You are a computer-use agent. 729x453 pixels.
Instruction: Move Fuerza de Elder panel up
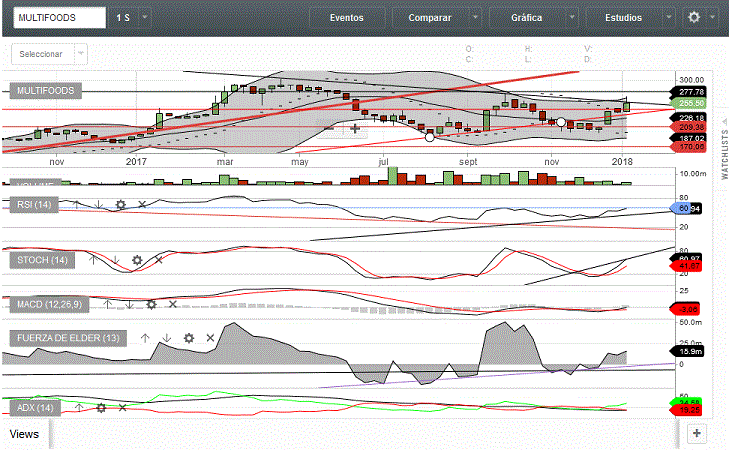pyautogui.click(x=144, y=338)
